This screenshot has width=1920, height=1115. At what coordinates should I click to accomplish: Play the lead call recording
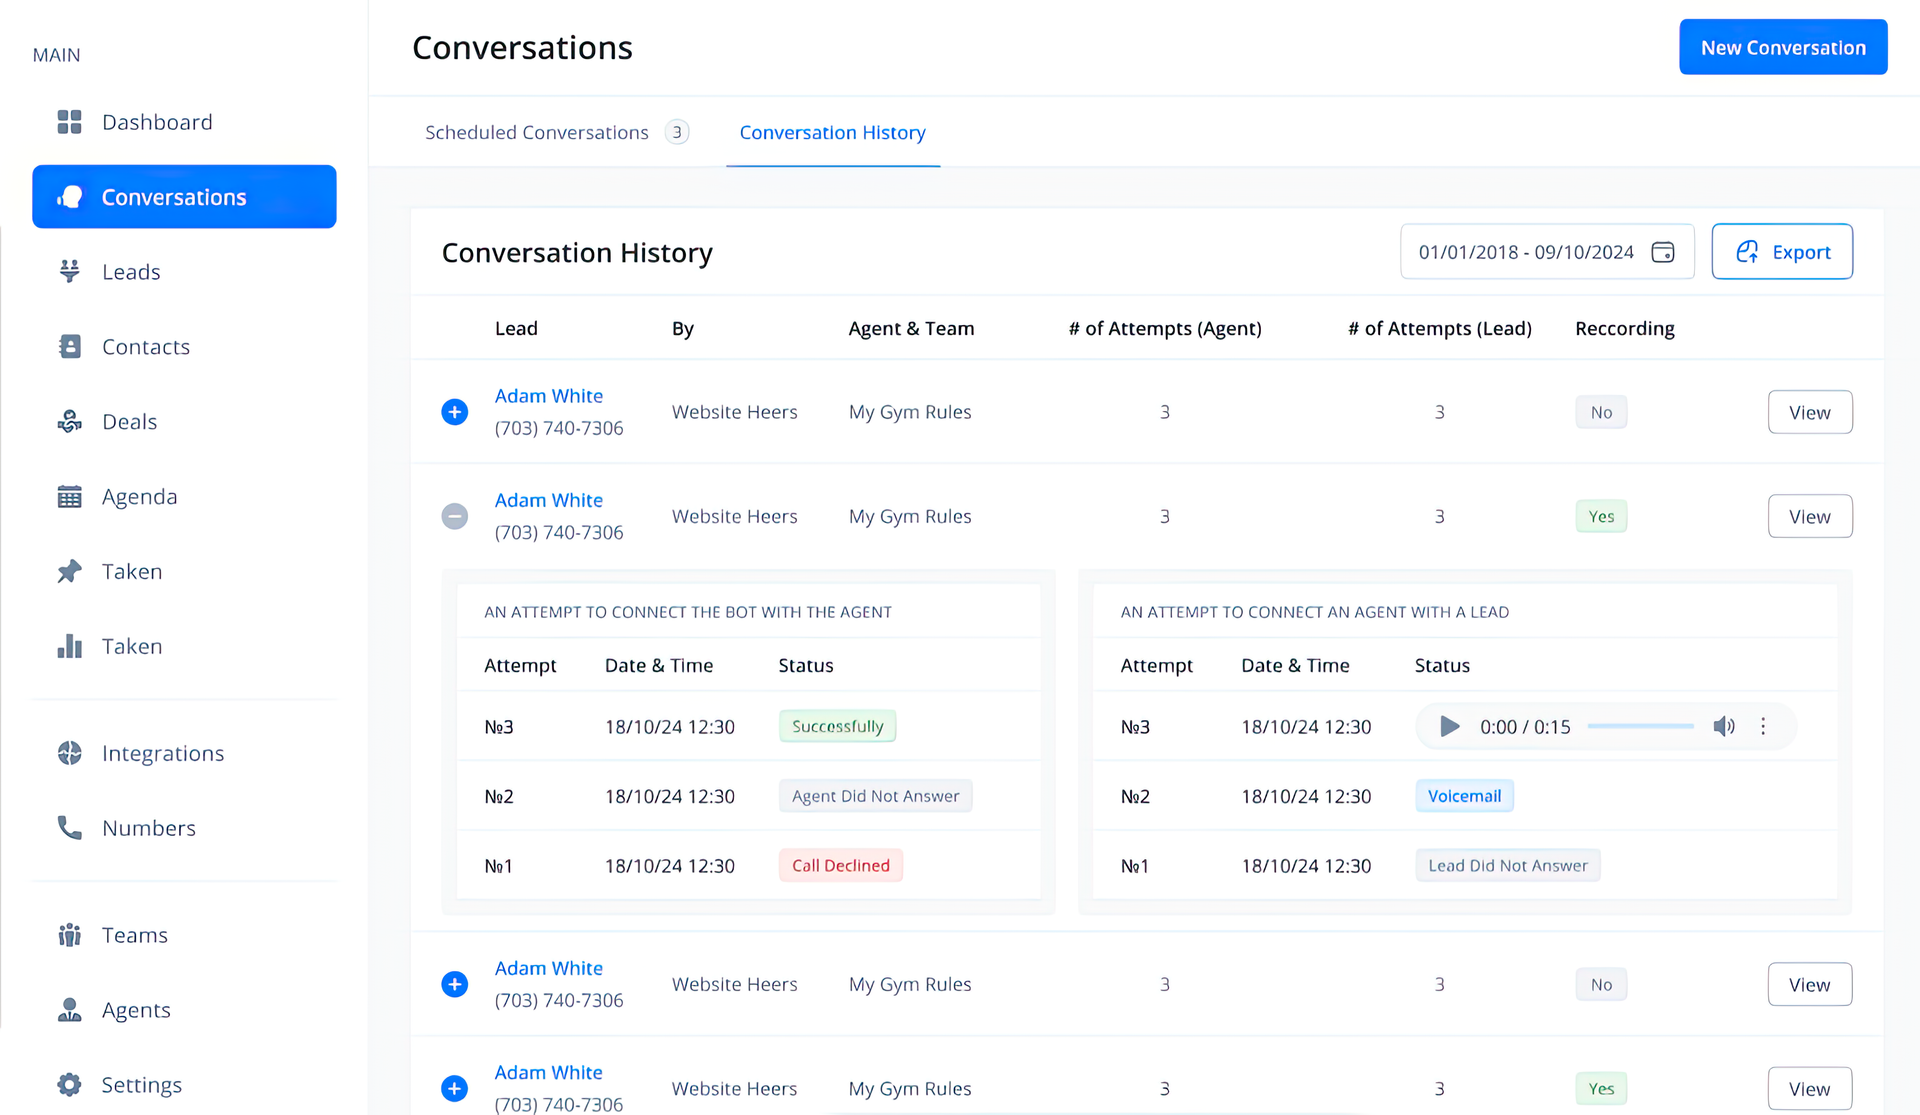click(x=1448, y=727)
